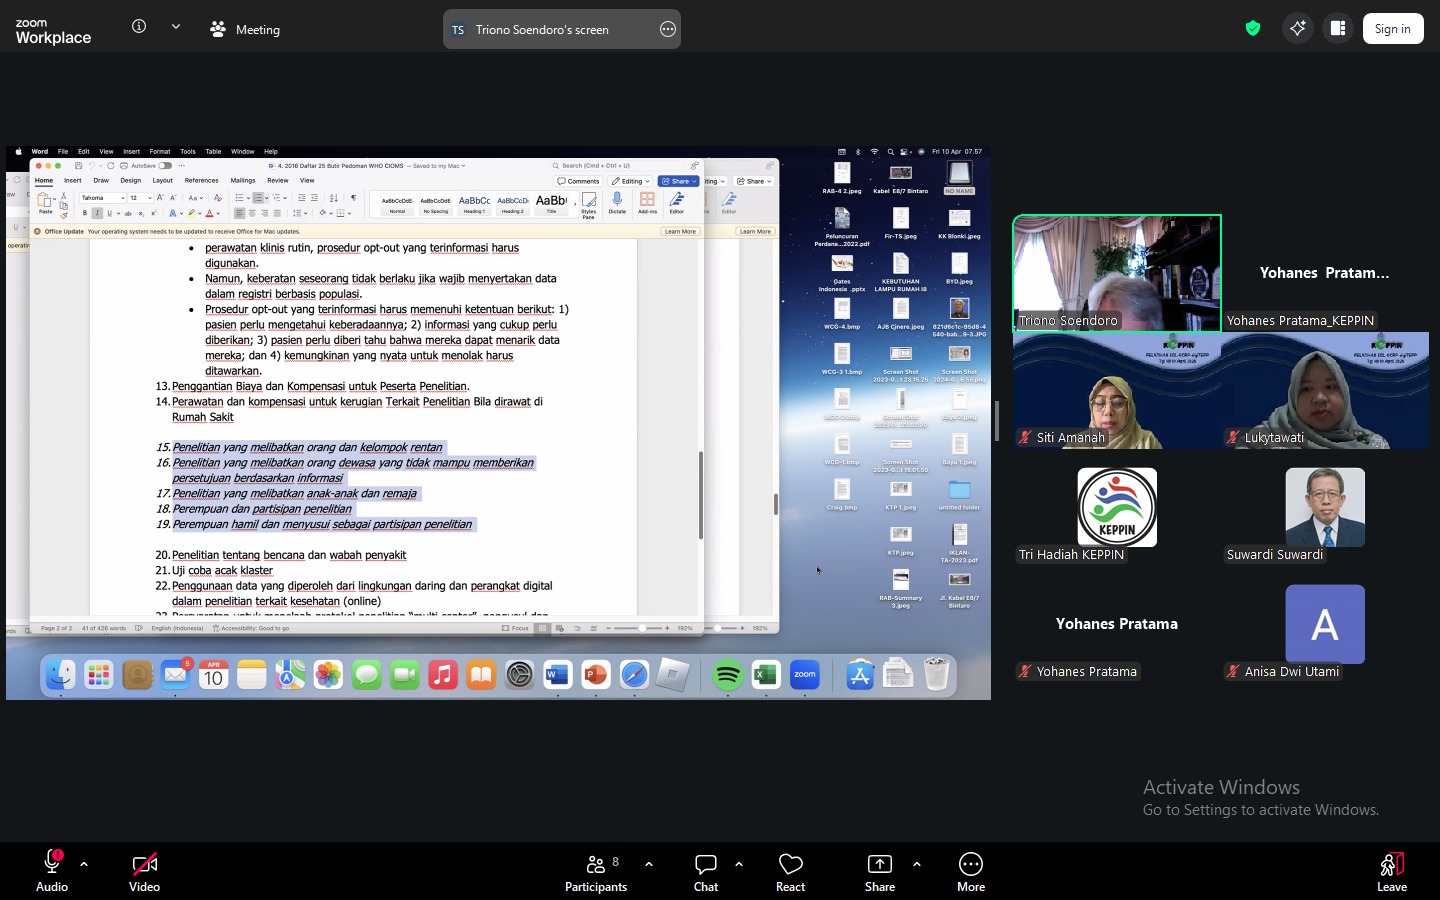1440x900 pixels.
Task: Open the AI Companion sparkle icon
Action: (x=1297, y=29)
